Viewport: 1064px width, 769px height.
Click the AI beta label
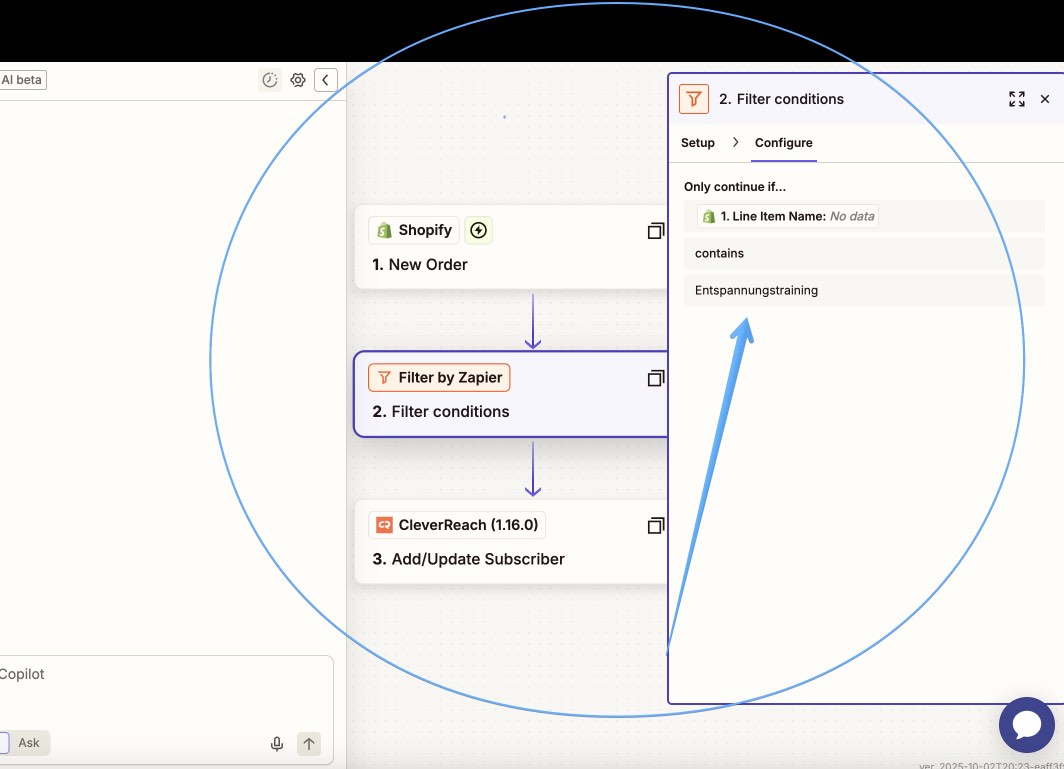click(x=22, y=80)
